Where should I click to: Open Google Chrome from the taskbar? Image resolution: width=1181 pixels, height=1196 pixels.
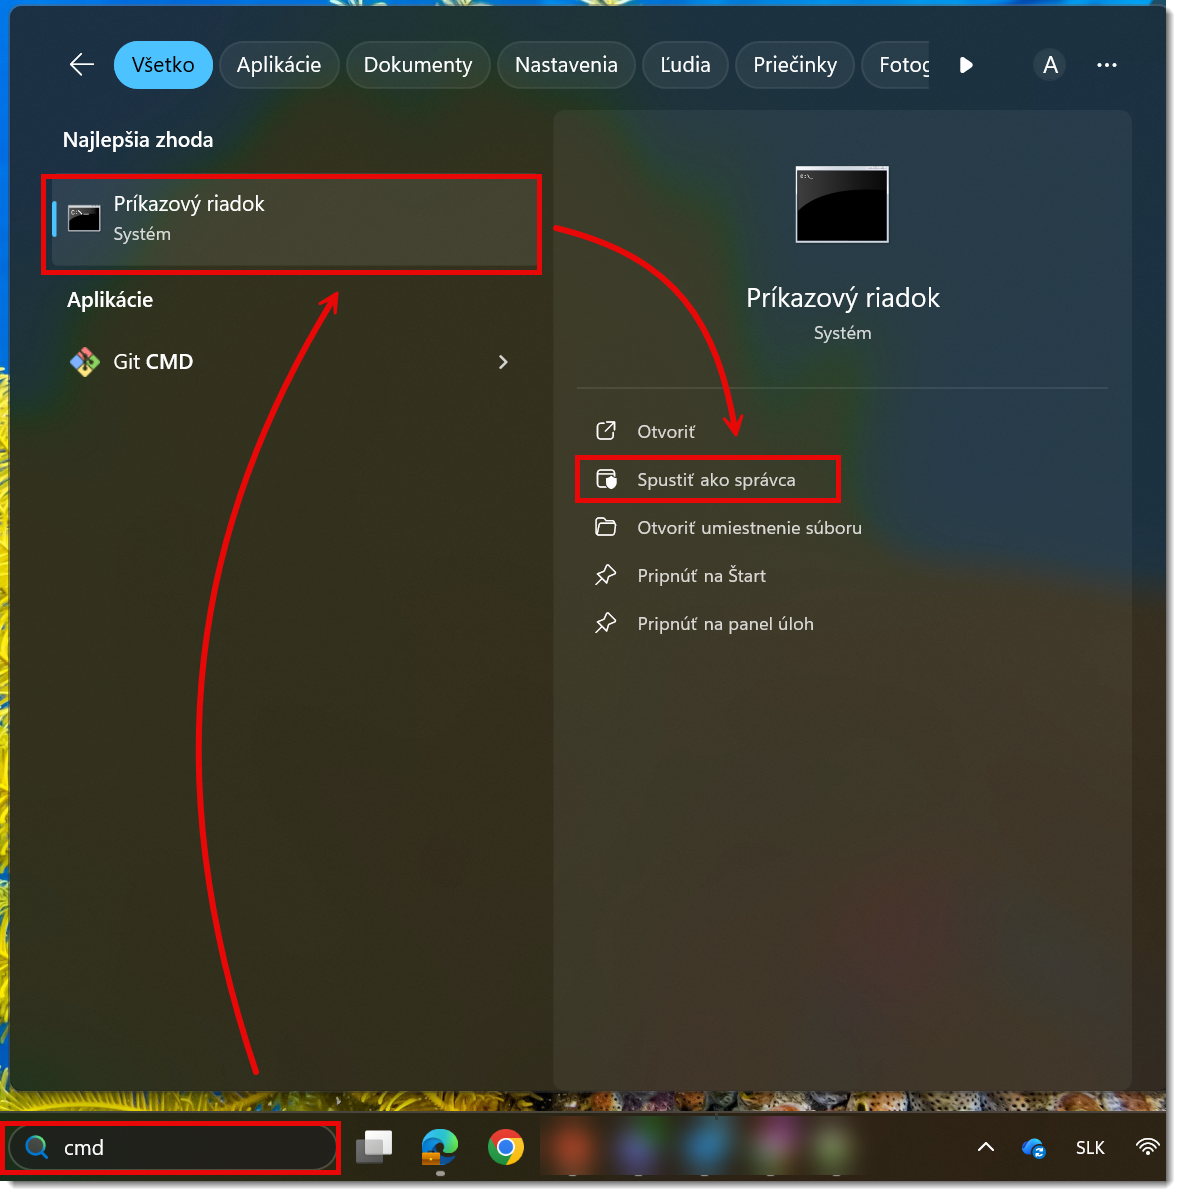[506, 1147]
